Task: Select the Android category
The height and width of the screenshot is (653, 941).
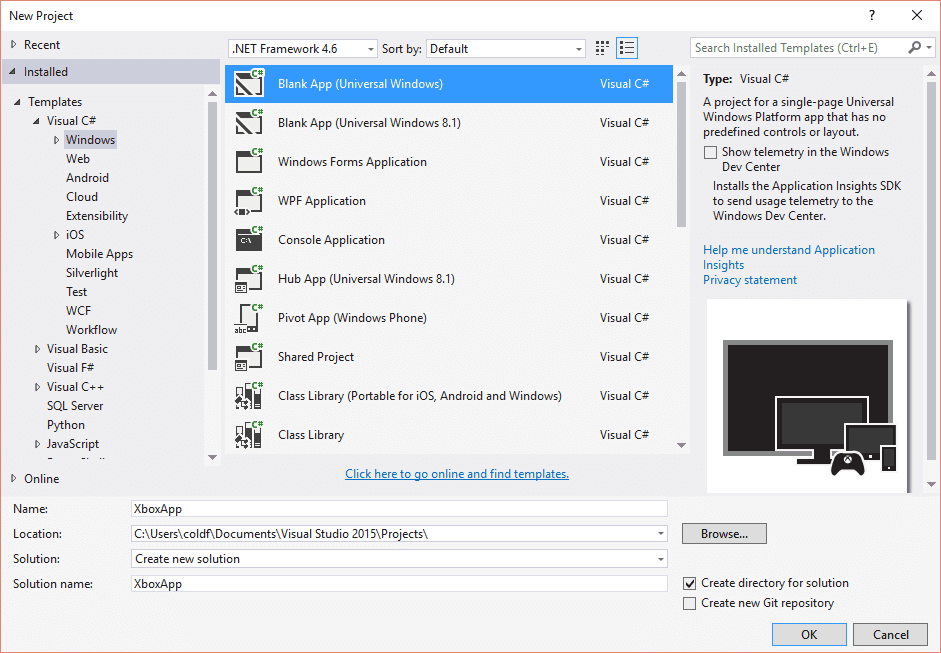Action: (88, 178)
